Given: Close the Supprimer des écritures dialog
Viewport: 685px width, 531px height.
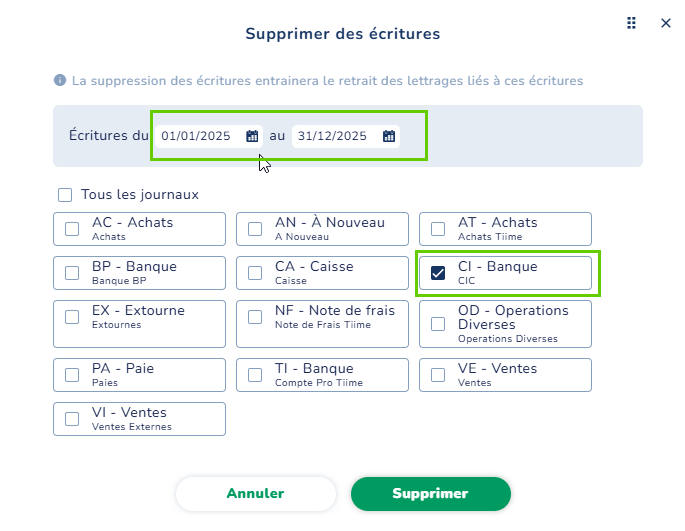Looking at the screenshot, I should pyautogui.click(x=666, y=23).
